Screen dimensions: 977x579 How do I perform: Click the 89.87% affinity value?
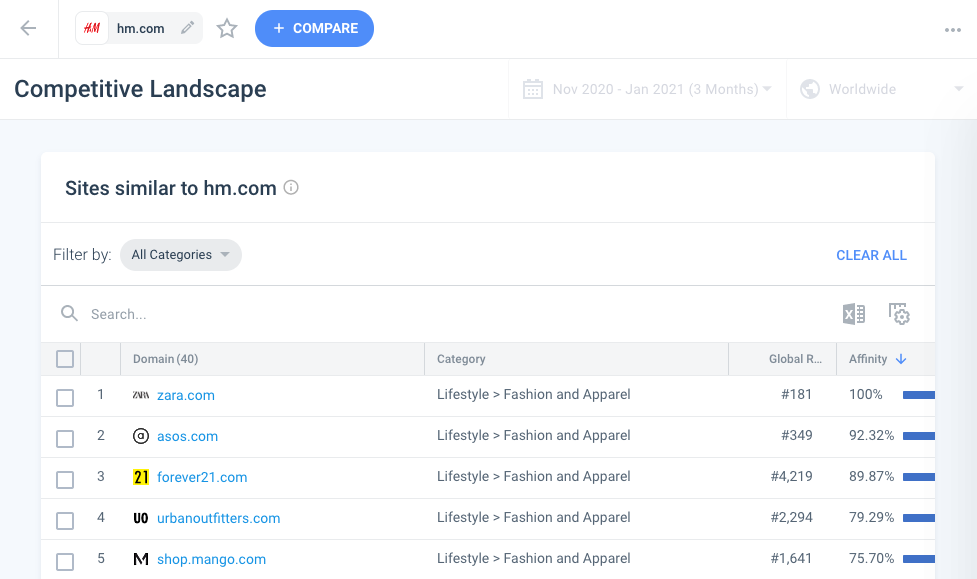871,477
